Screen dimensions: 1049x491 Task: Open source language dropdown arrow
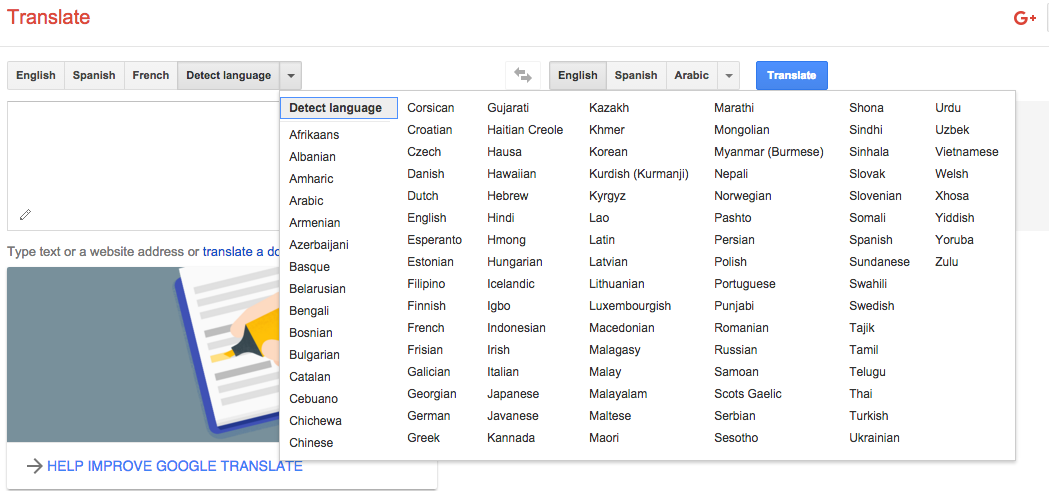(290, 76)
